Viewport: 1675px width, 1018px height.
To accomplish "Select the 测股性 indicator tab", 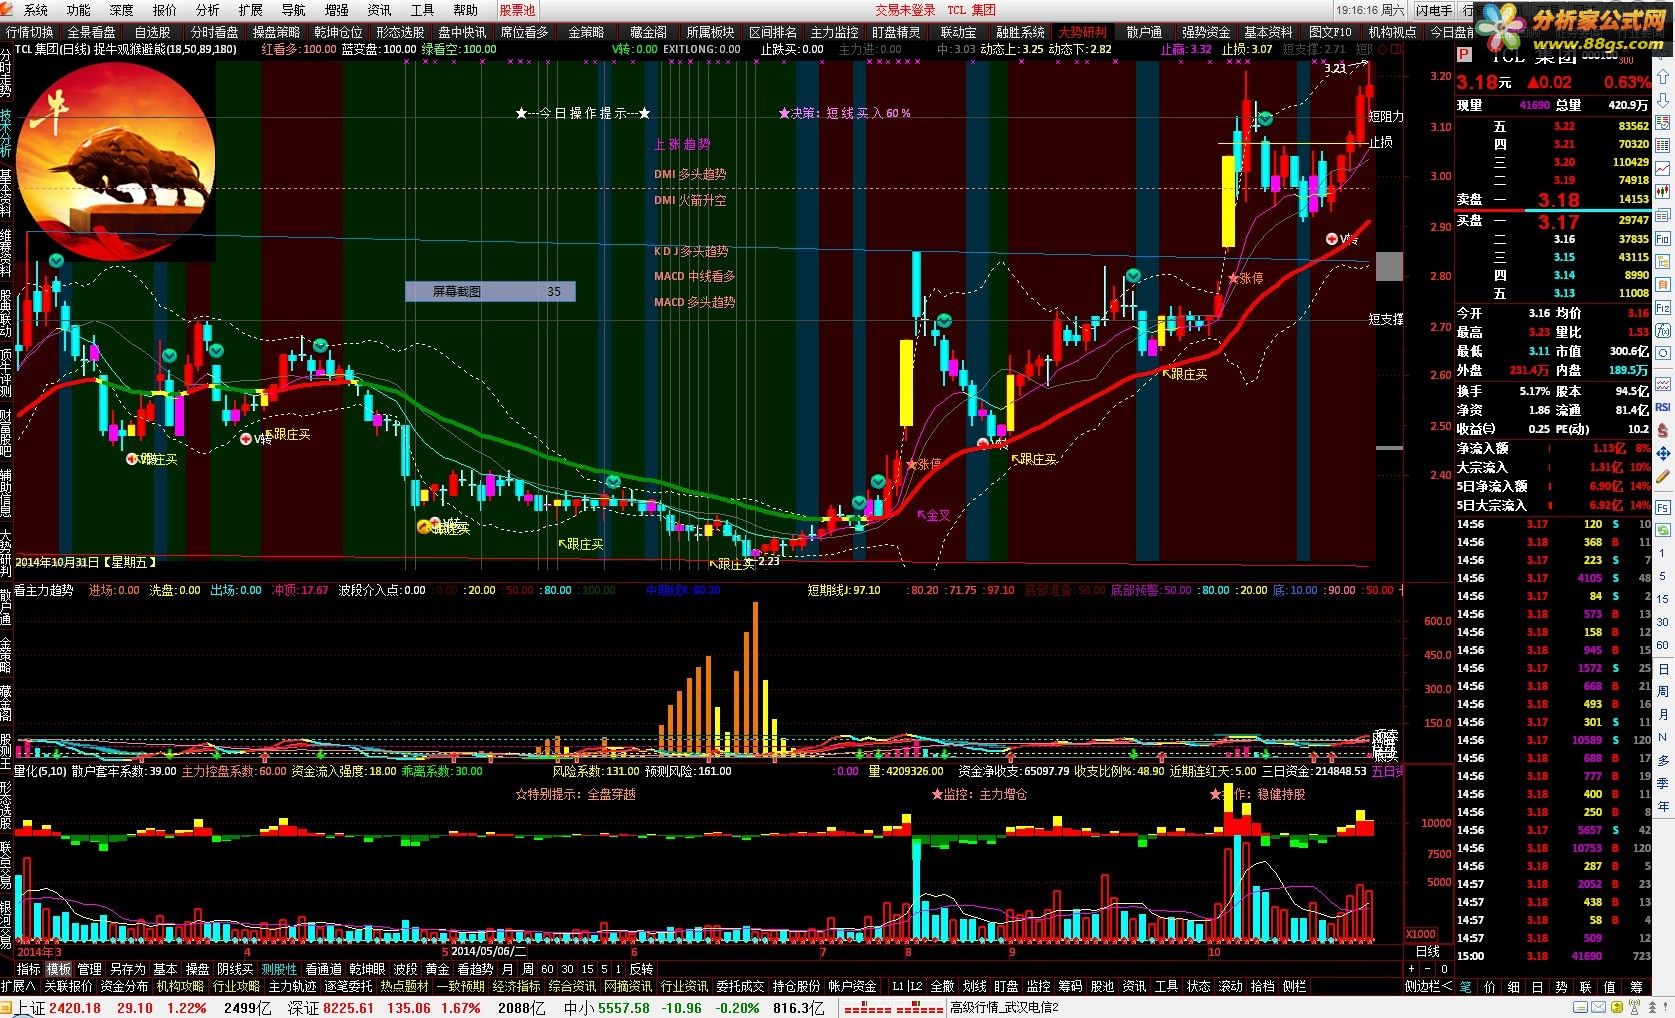I will tap(279, 969).
